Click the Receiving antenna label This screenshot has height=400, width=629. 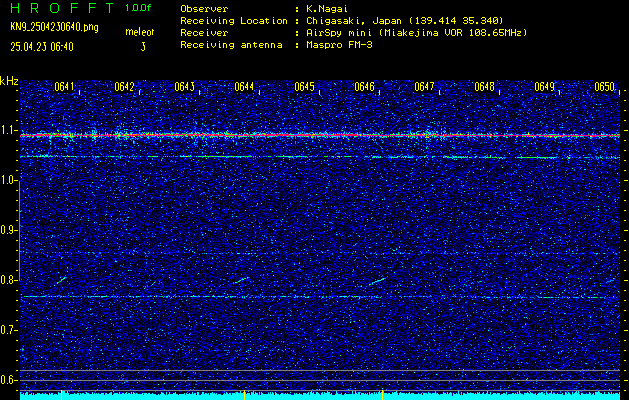pos(231,45)
